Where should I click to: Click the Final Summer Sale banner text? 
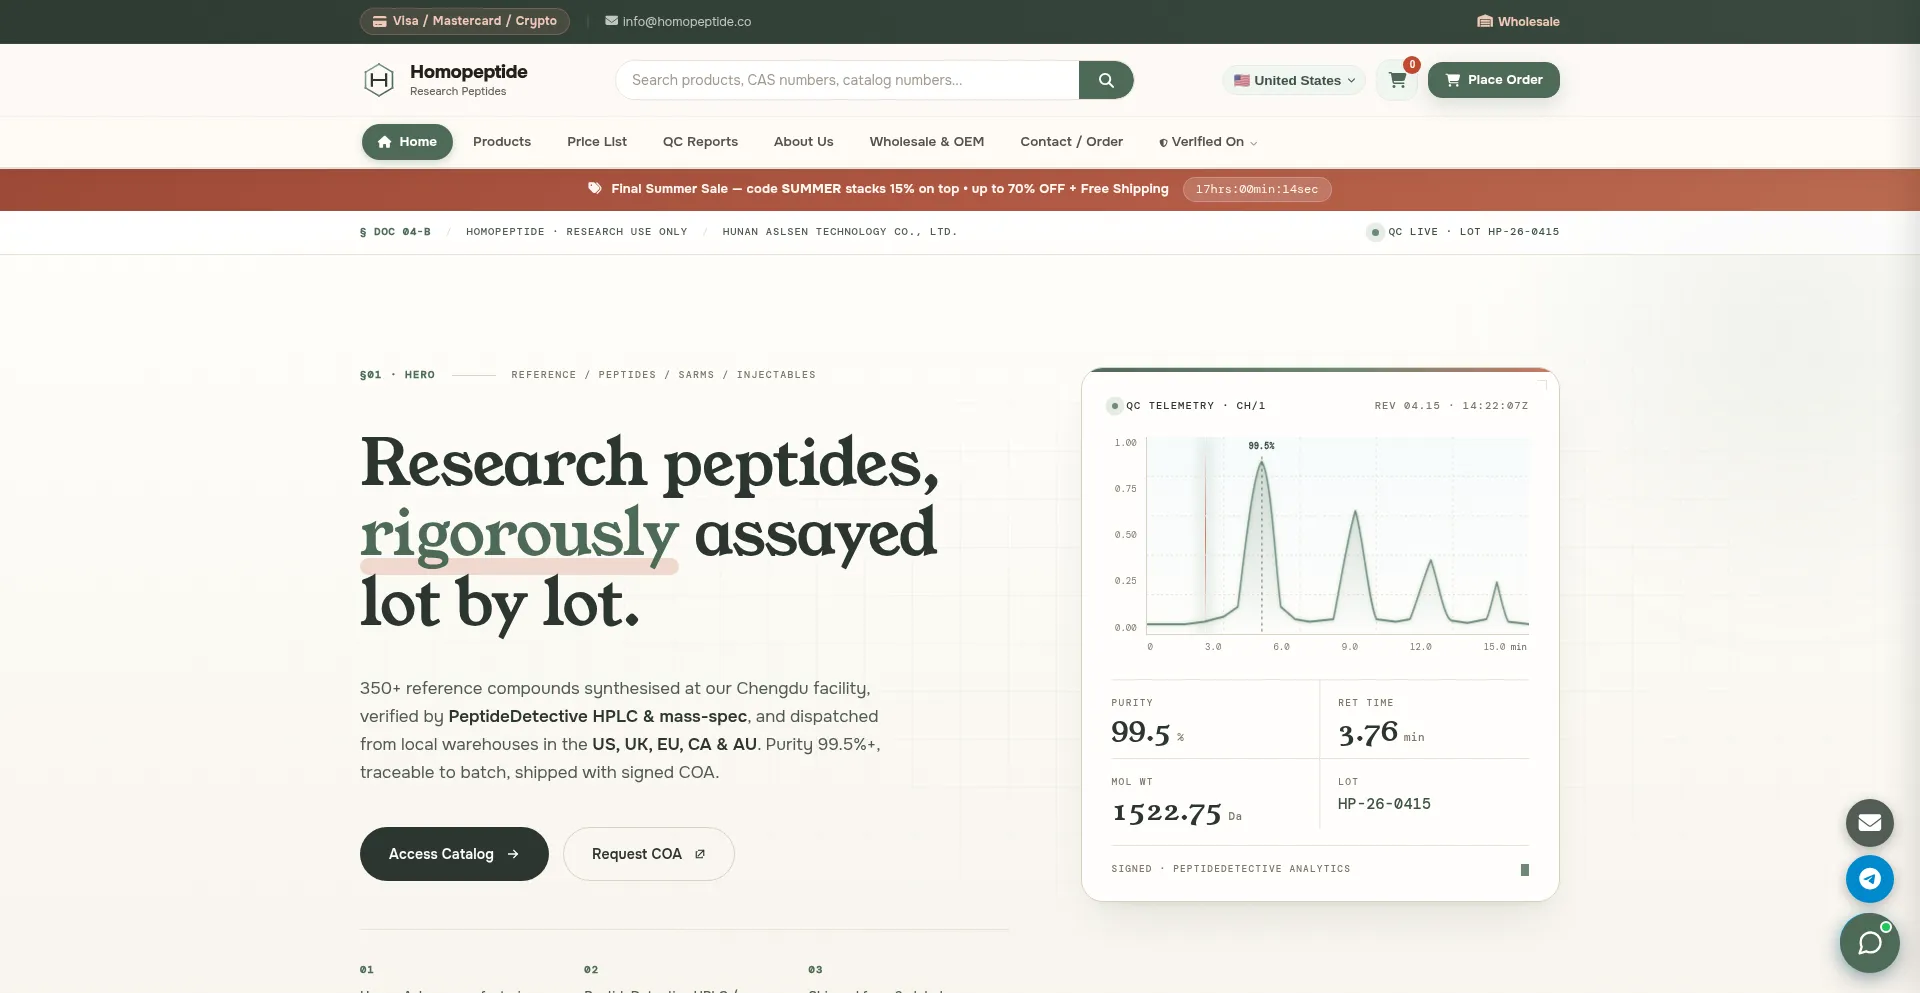click(890, 189)
